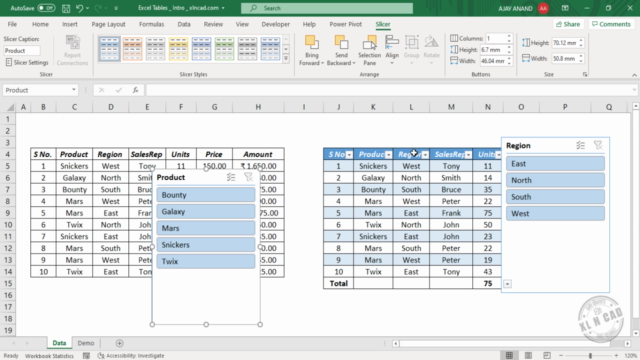Expand the Slicer Styles gallery
The width and height of the screenshot is (640, 360).
coord(286,58)
